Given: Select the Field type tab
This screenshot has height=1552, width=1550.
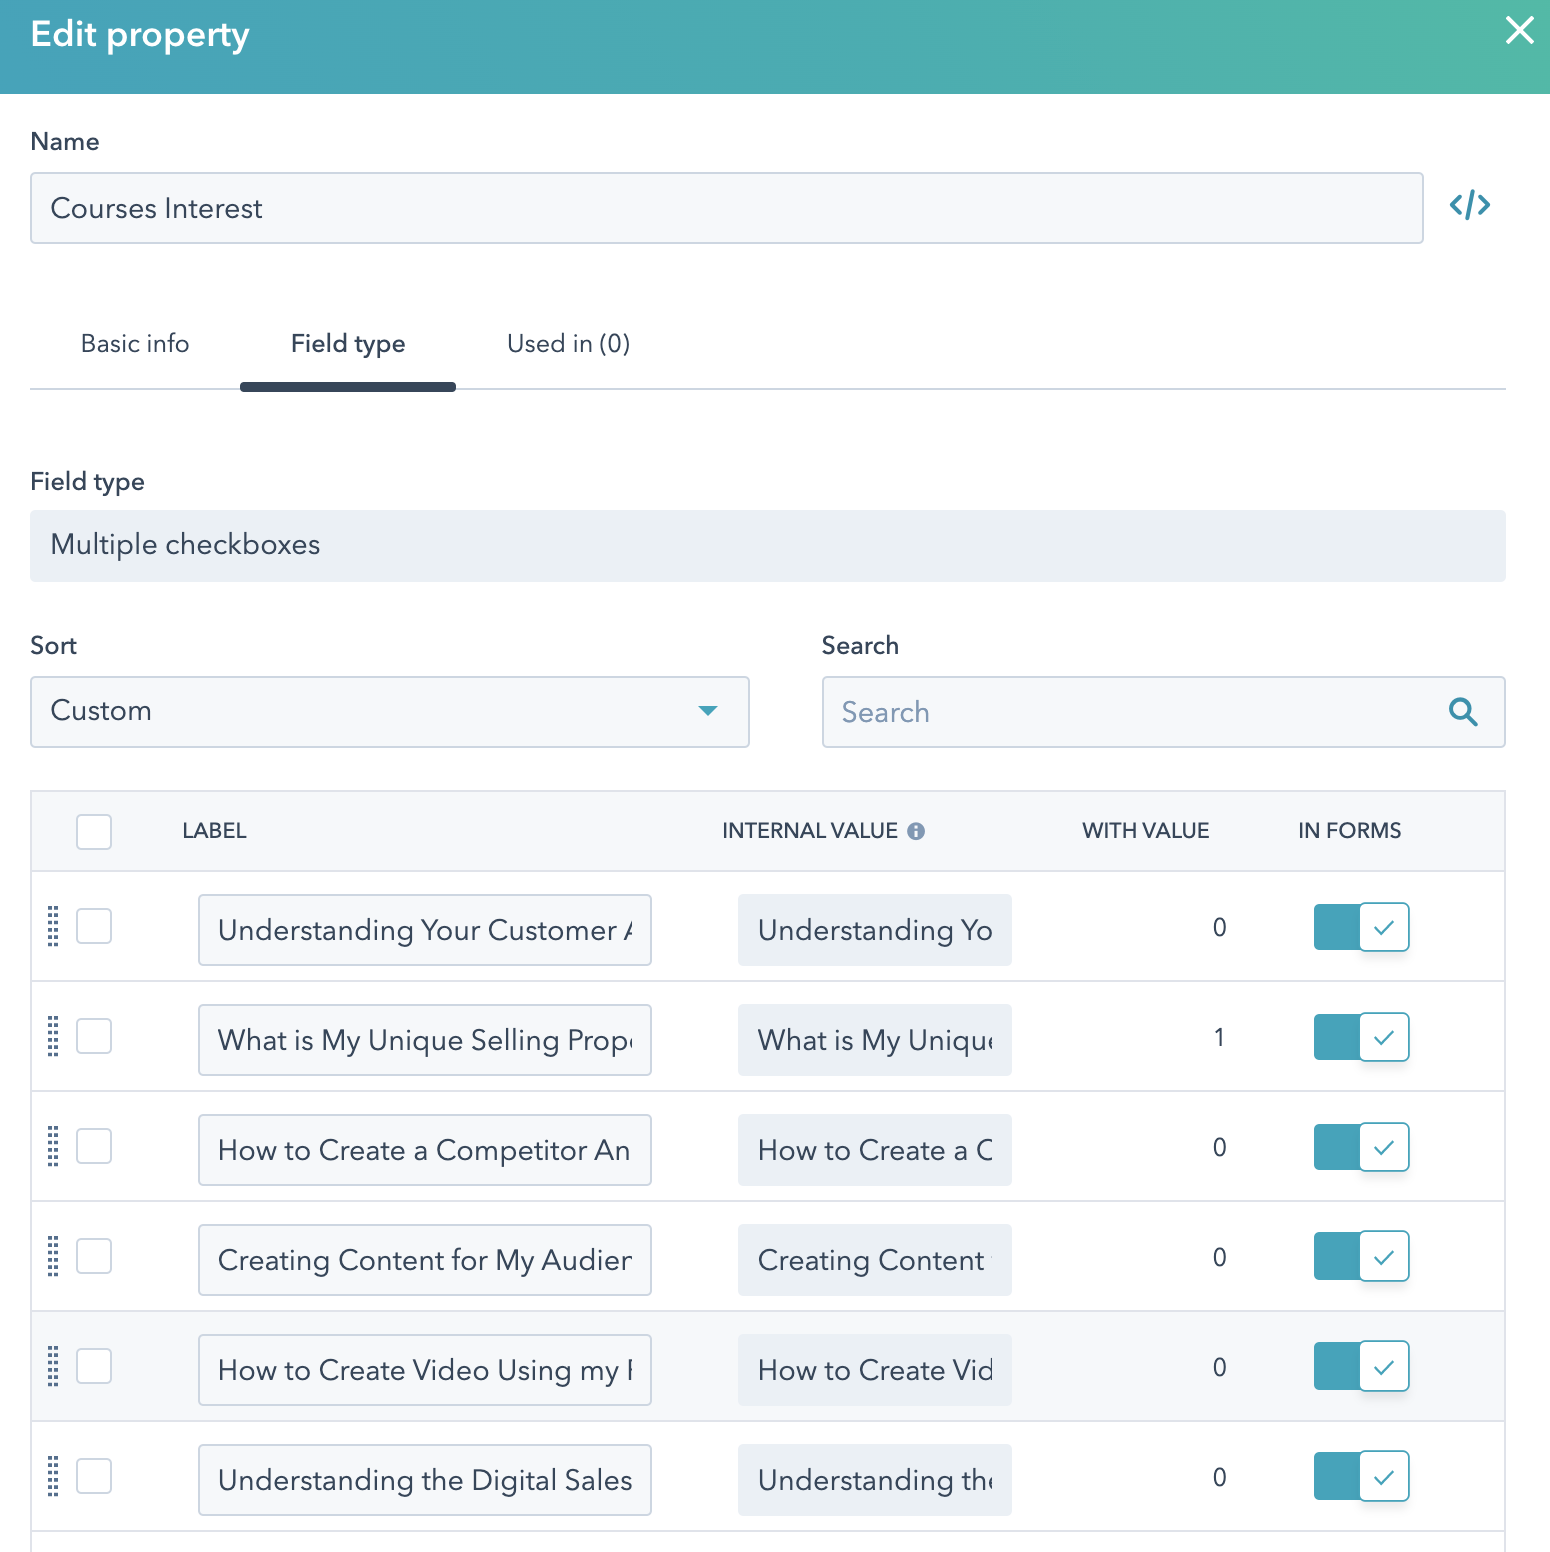Looking at the screenshot, I should click(x=348, y=344).
